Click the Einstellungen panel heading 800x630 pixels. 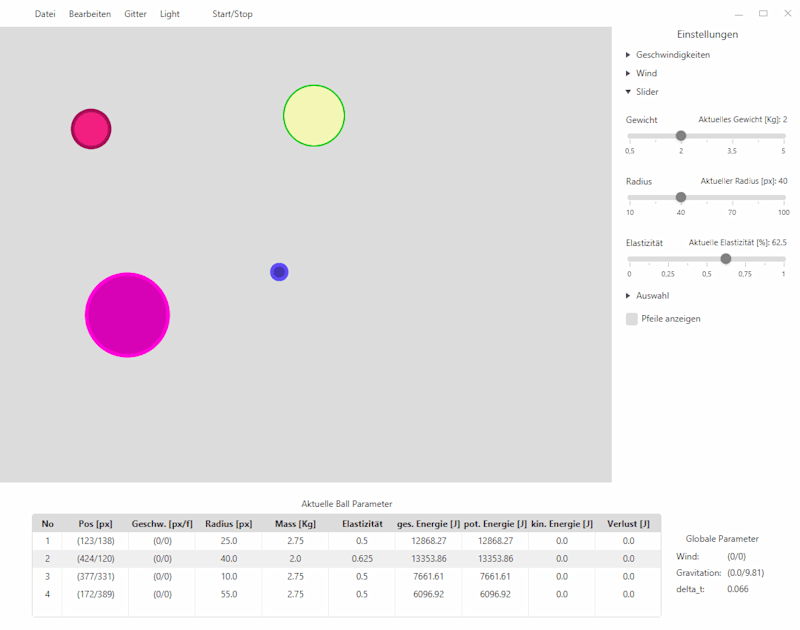(707, 35)
